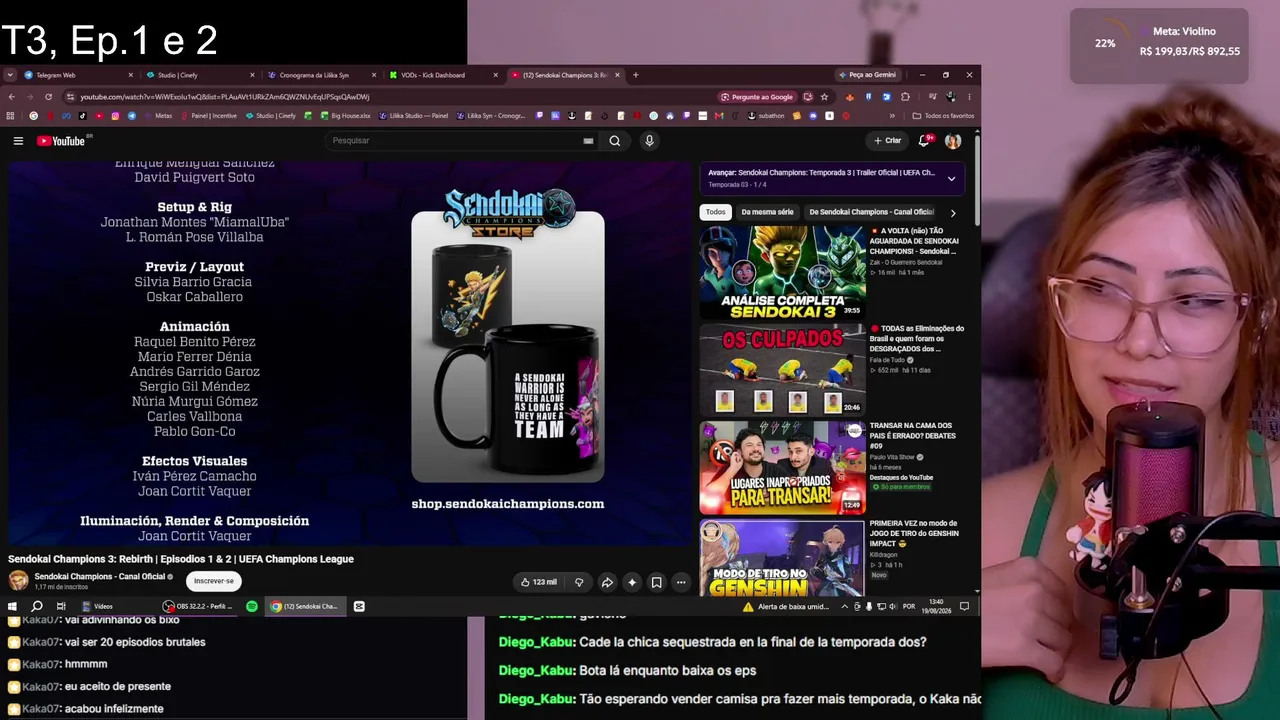Viewport: 1280px width, 720px height.
Task: Open the Todos os favoritos folder
Action: point(943,116)
